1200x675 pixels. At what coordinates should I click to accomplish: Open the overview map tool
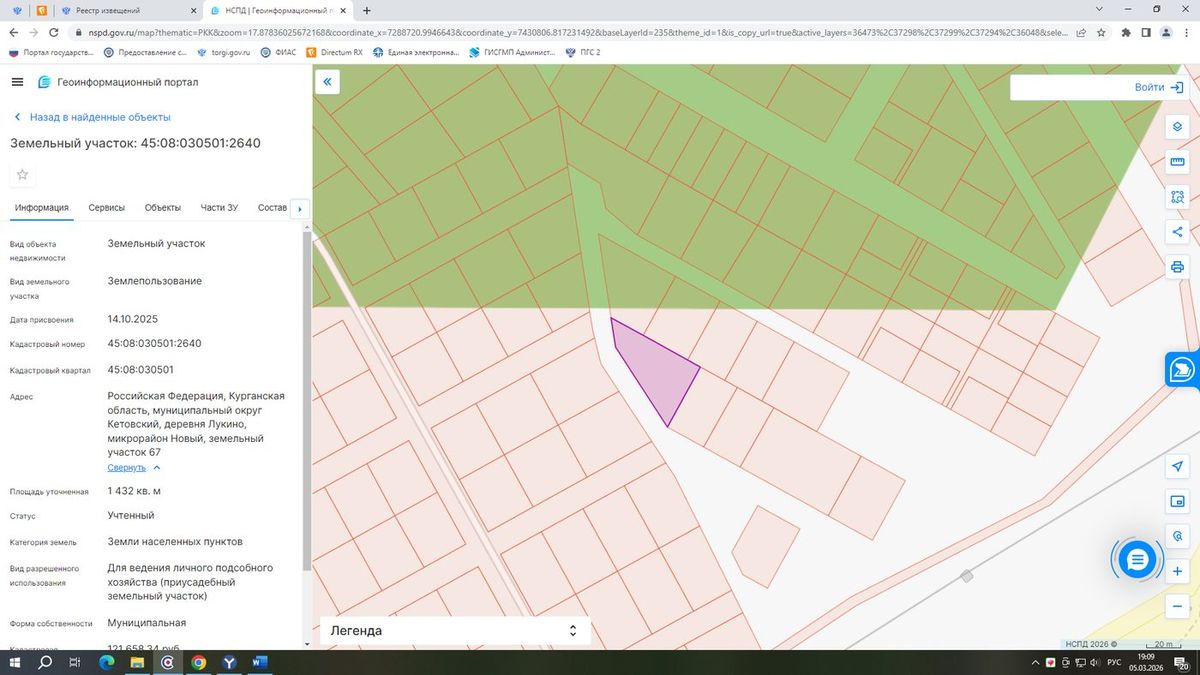1177,501
